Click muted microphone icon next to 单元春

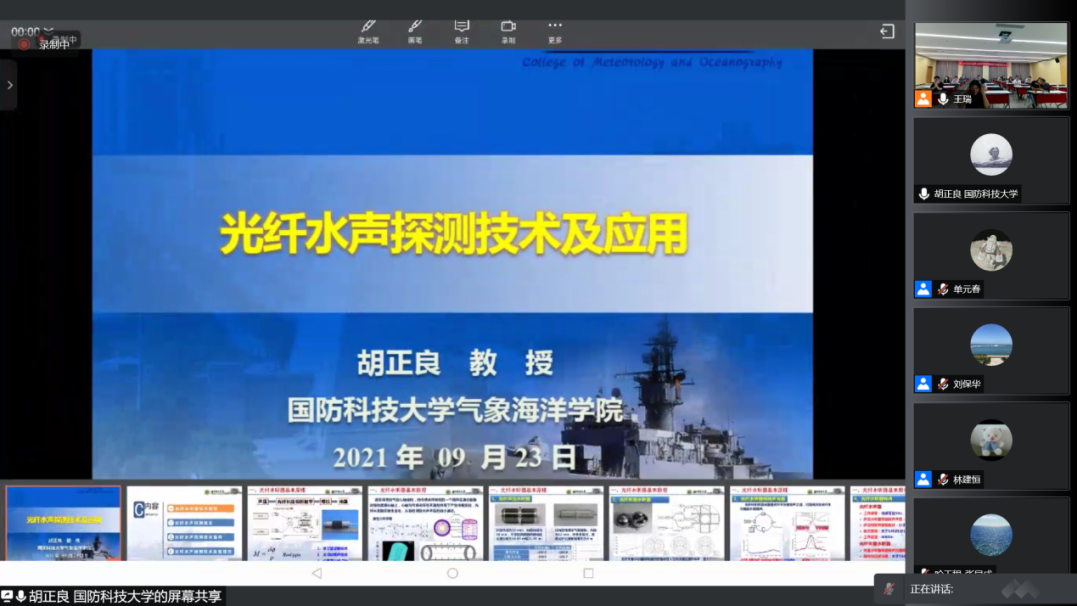click(x=942, y=289)
